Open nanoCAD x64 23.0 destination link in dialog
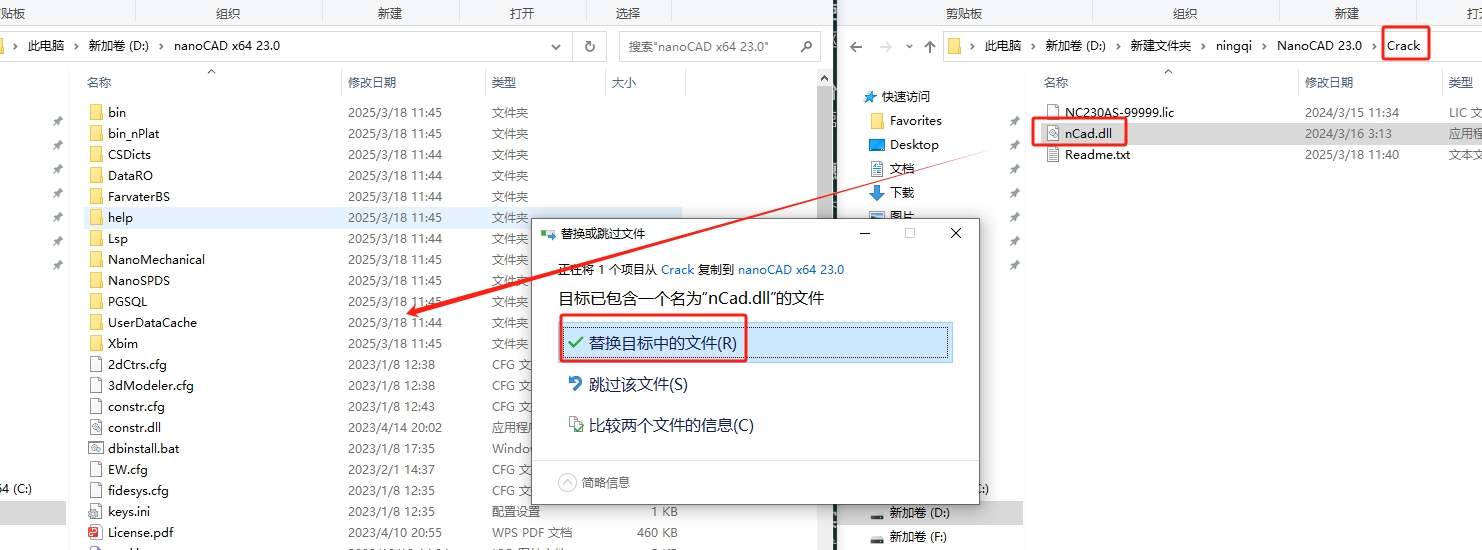This screenshot has width=1482, height=550. (791, 269)
